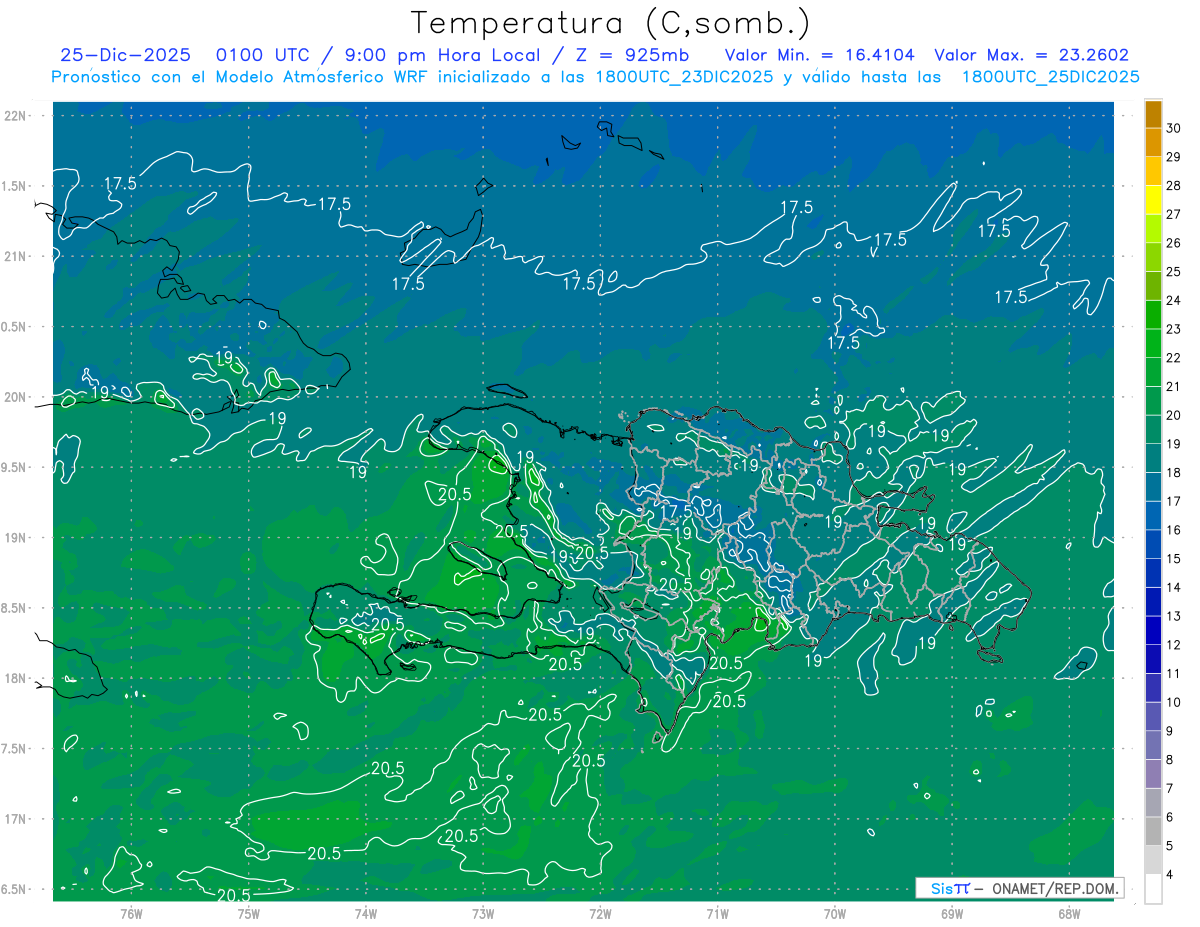1200x927 pixels.
Task: Click the legend value '28'
Action: click(1175, 186)
